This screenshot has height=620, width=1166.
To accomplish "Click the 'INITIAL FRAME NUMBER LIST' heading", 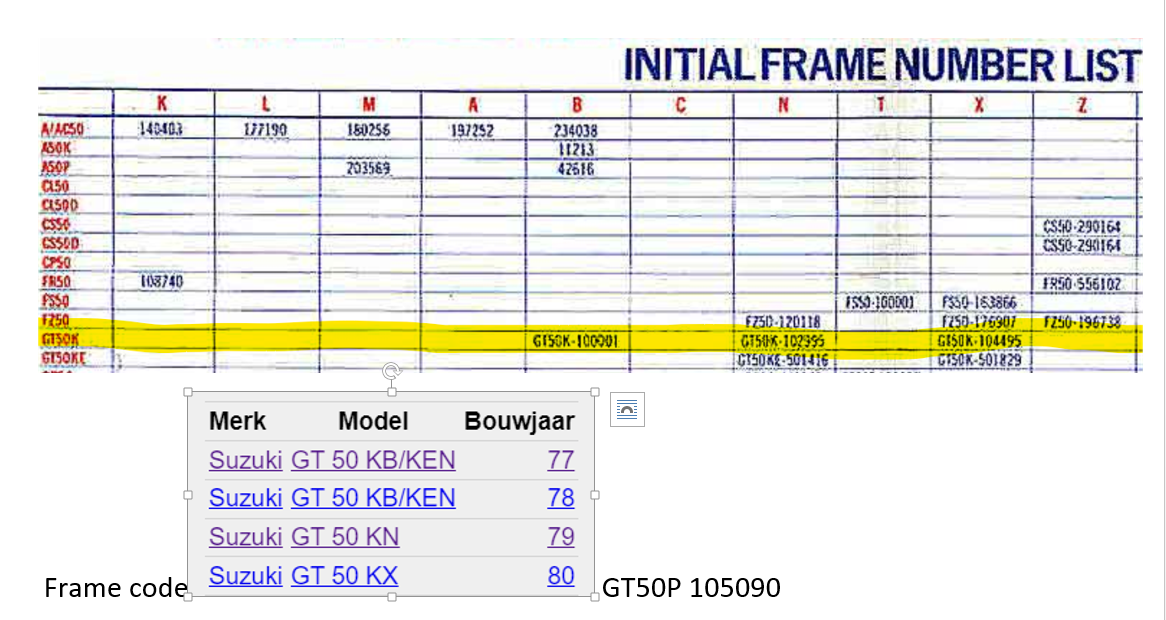I will coord(881,65).
